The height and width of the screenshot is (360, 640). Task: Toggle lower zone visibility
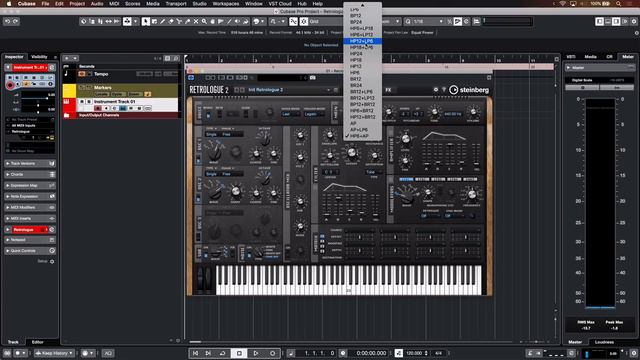[608, 21]
